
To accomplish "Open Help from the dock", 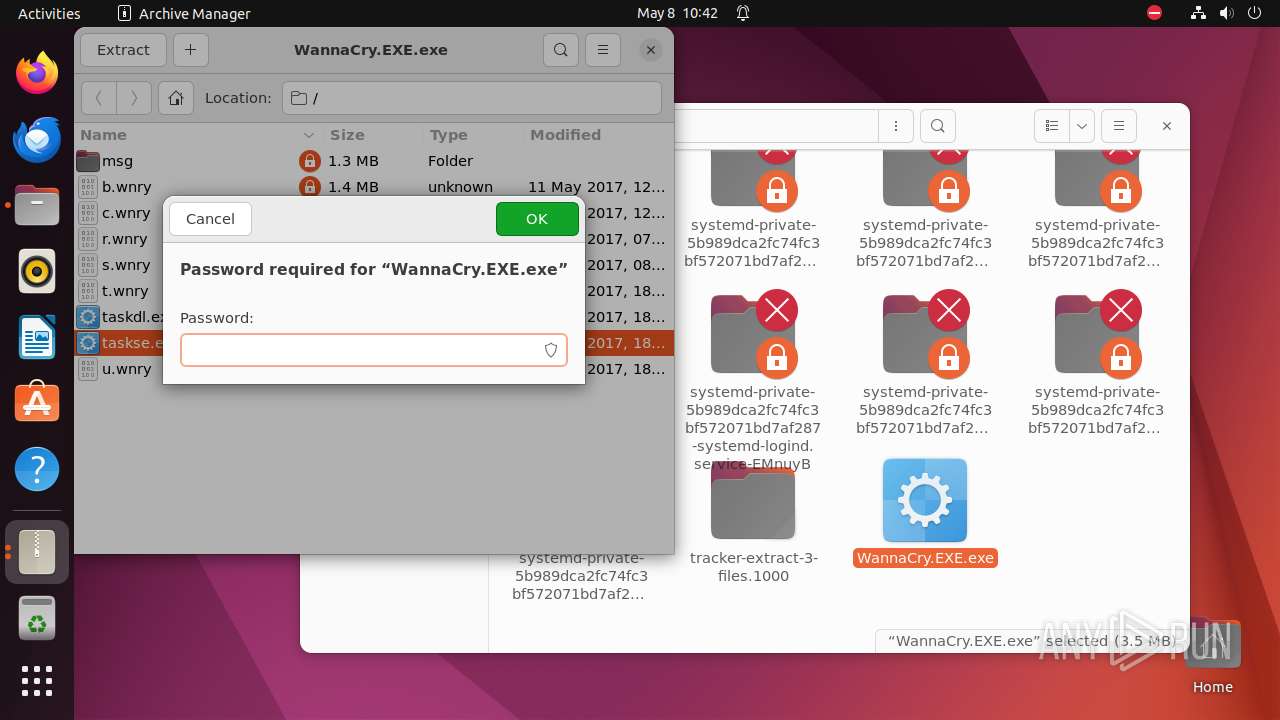I will [x=37, y=469].
